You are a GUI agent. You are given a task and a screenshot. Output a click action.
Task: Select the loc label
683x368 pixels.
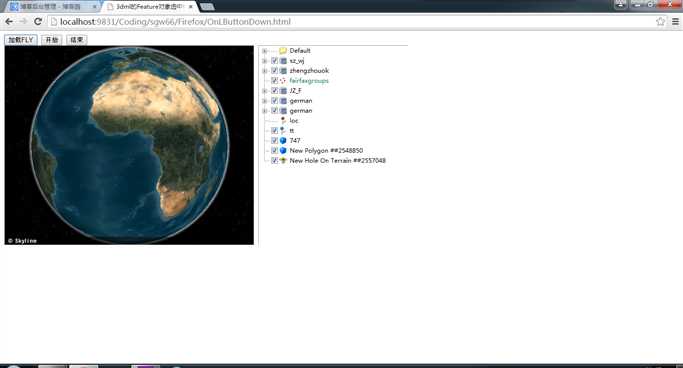pyautogui.click(x=294, y=121)
